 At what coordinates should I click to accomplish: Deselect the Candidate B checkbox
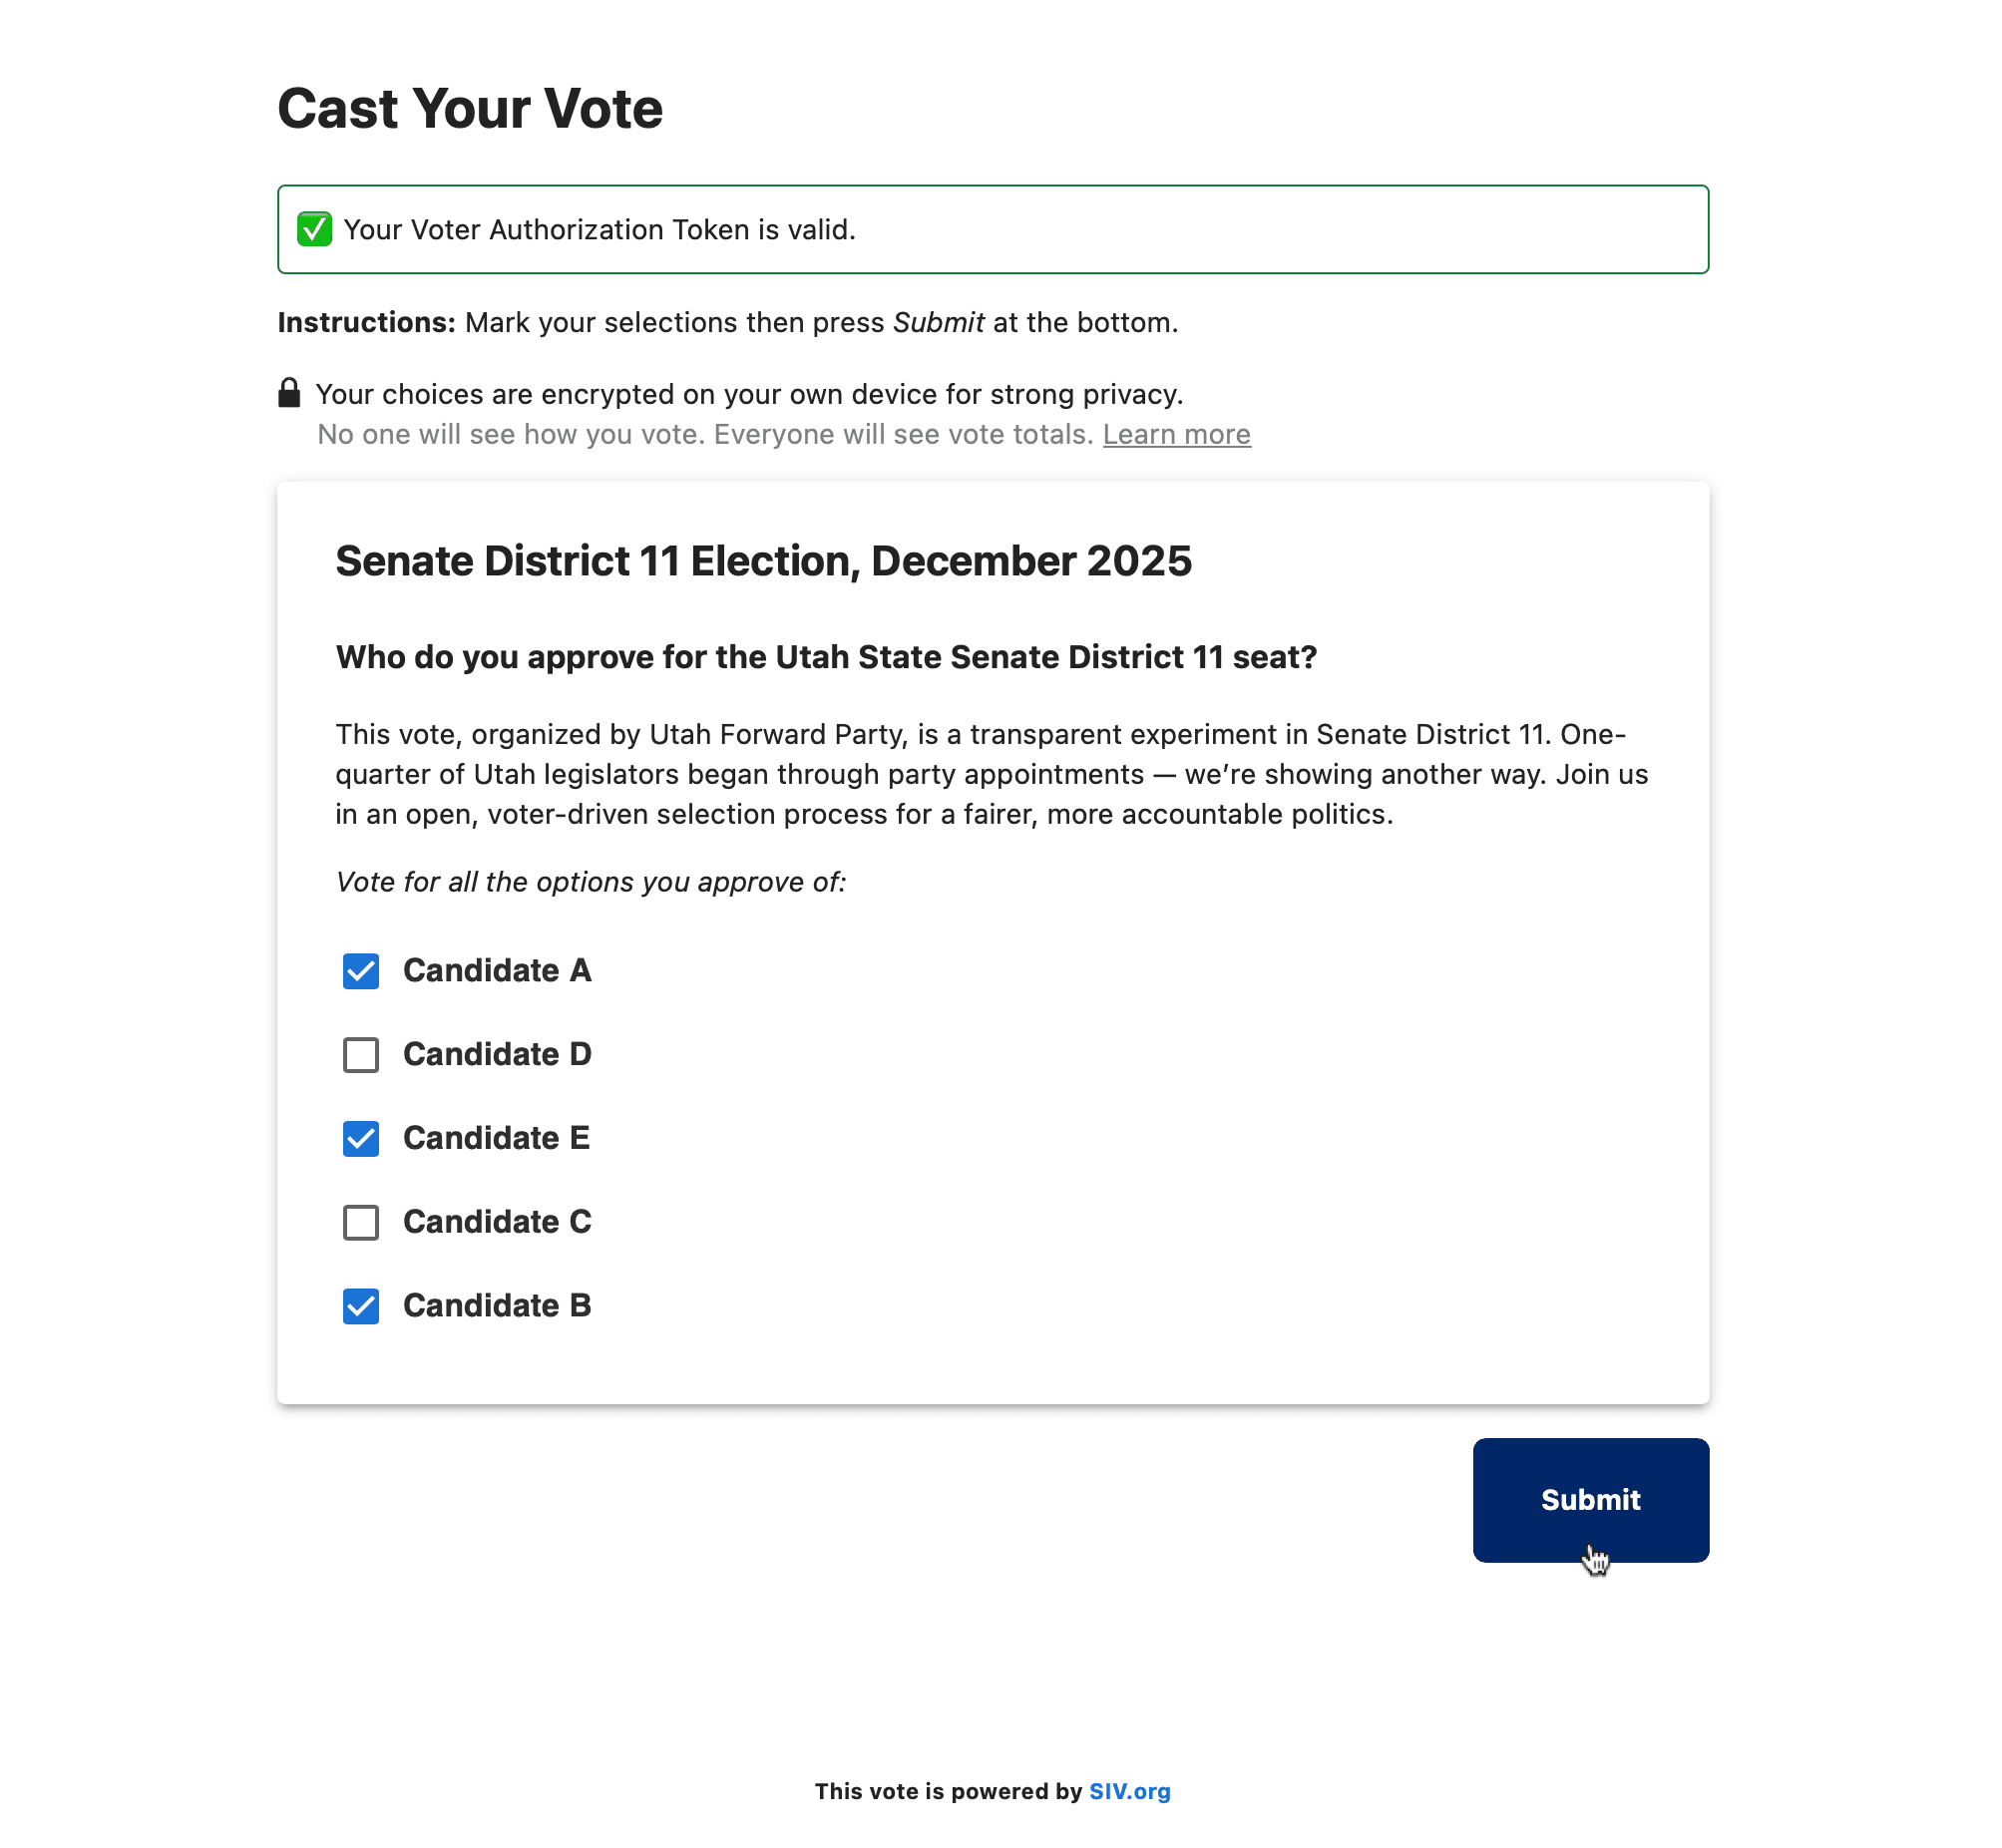[360, 1306]
